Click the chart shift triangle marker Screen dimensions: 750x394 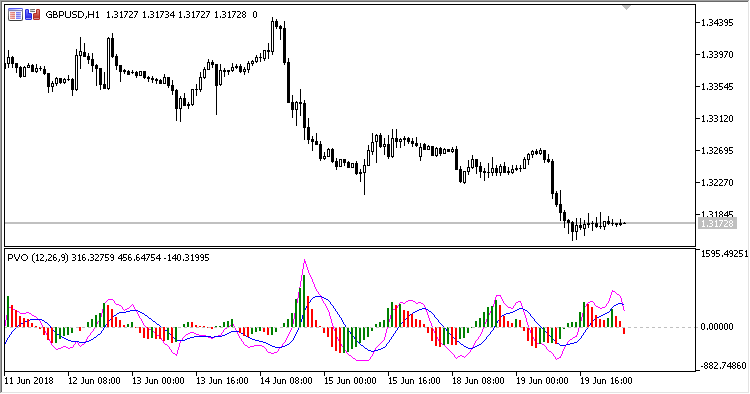point(626,7)
